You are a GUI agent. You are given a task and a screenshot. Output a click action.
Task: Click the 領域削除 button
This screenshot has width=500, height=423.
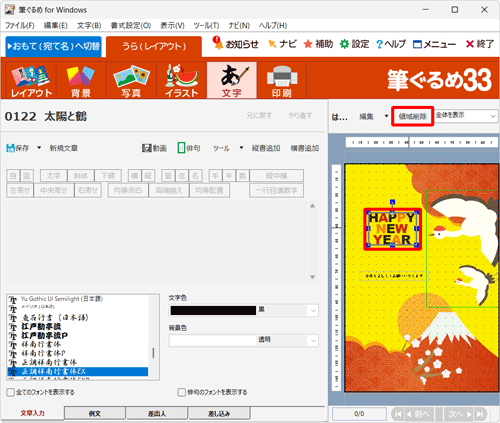point(413,116)
